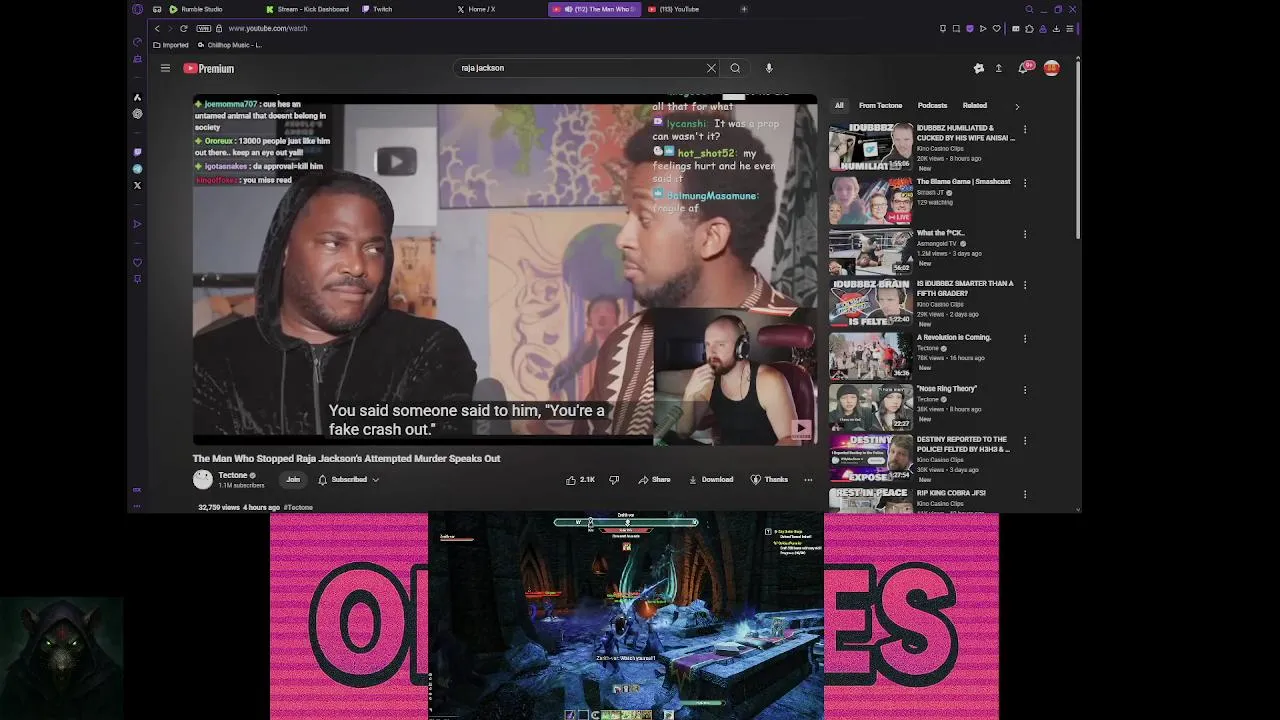1280x720 pixels.
Task: Open options for 'Nose Ring Theory' video
Action: [1025, 390]
